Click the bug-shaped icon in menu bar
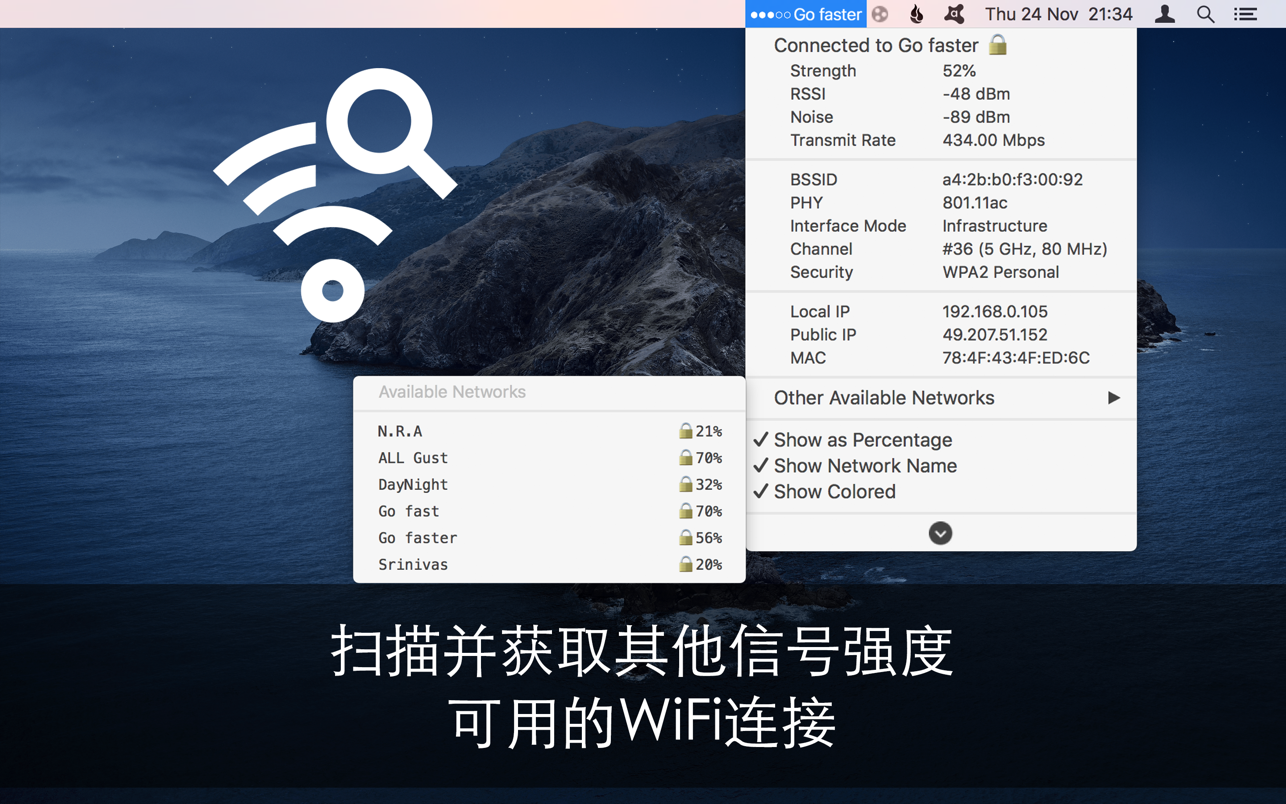Image resolution: width=1286 pixels, height=804 pixels. [954, 14]
